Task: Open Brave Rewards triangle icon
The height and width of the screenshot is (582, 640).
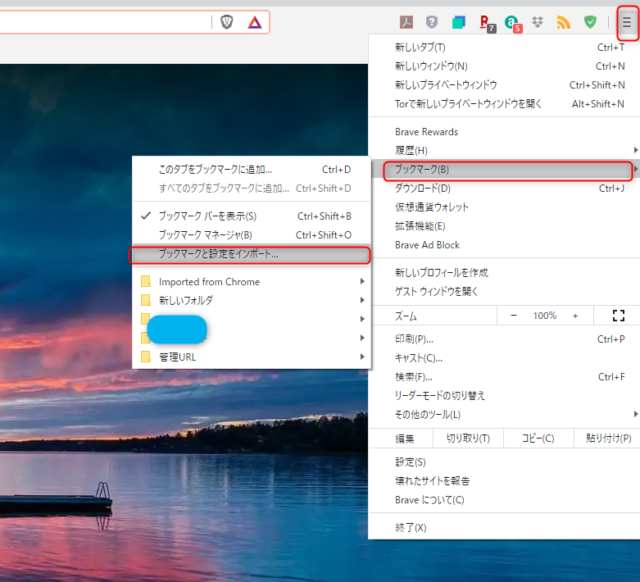Action: [254, 22]
